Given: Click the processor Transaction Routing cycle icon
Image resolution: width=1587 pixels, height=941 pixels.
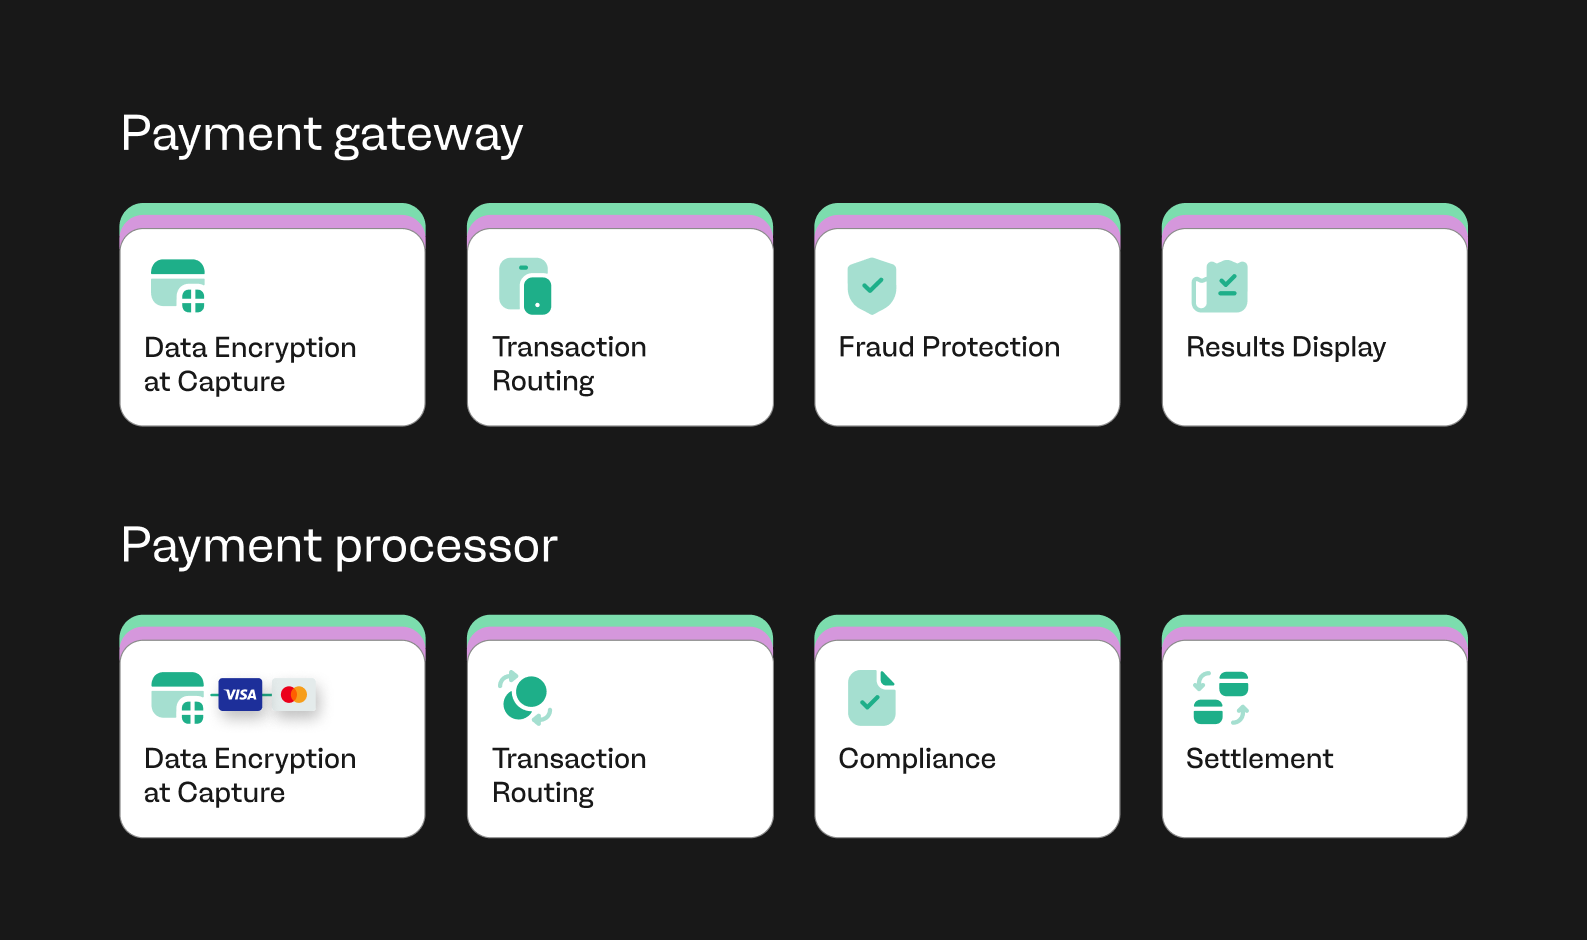Looking at the screenshot, I should pos(525,697).
